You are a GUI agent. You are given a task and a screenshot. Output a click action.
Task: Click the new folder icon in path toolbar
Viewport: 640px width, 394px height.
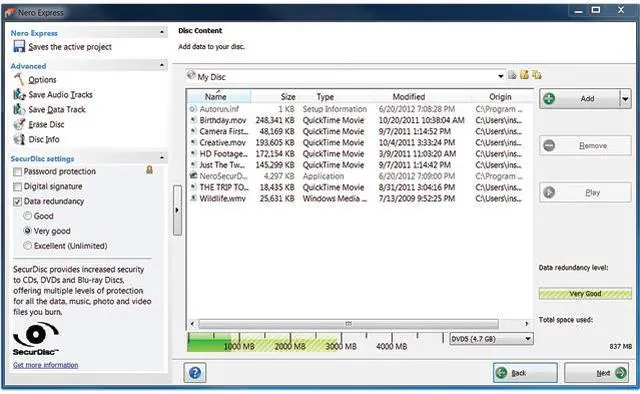point(524,75)
